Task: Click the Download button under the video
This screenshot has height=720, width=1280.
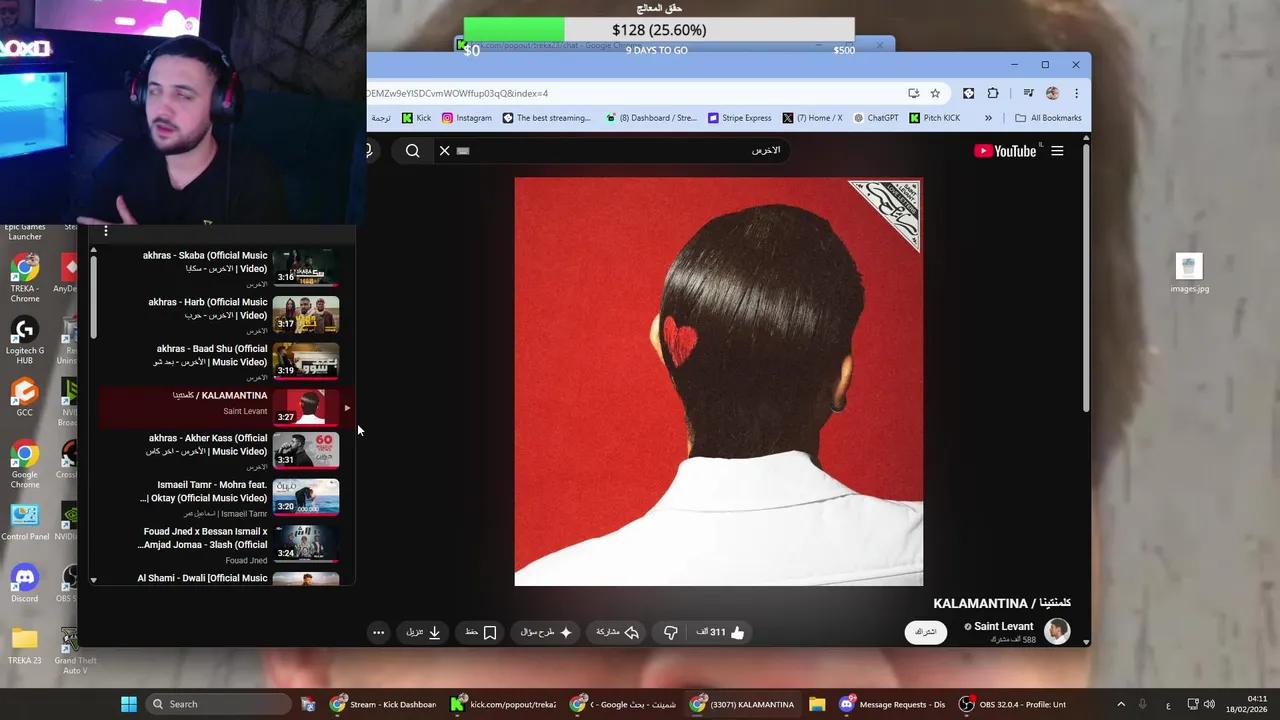Action: (423, 632)
